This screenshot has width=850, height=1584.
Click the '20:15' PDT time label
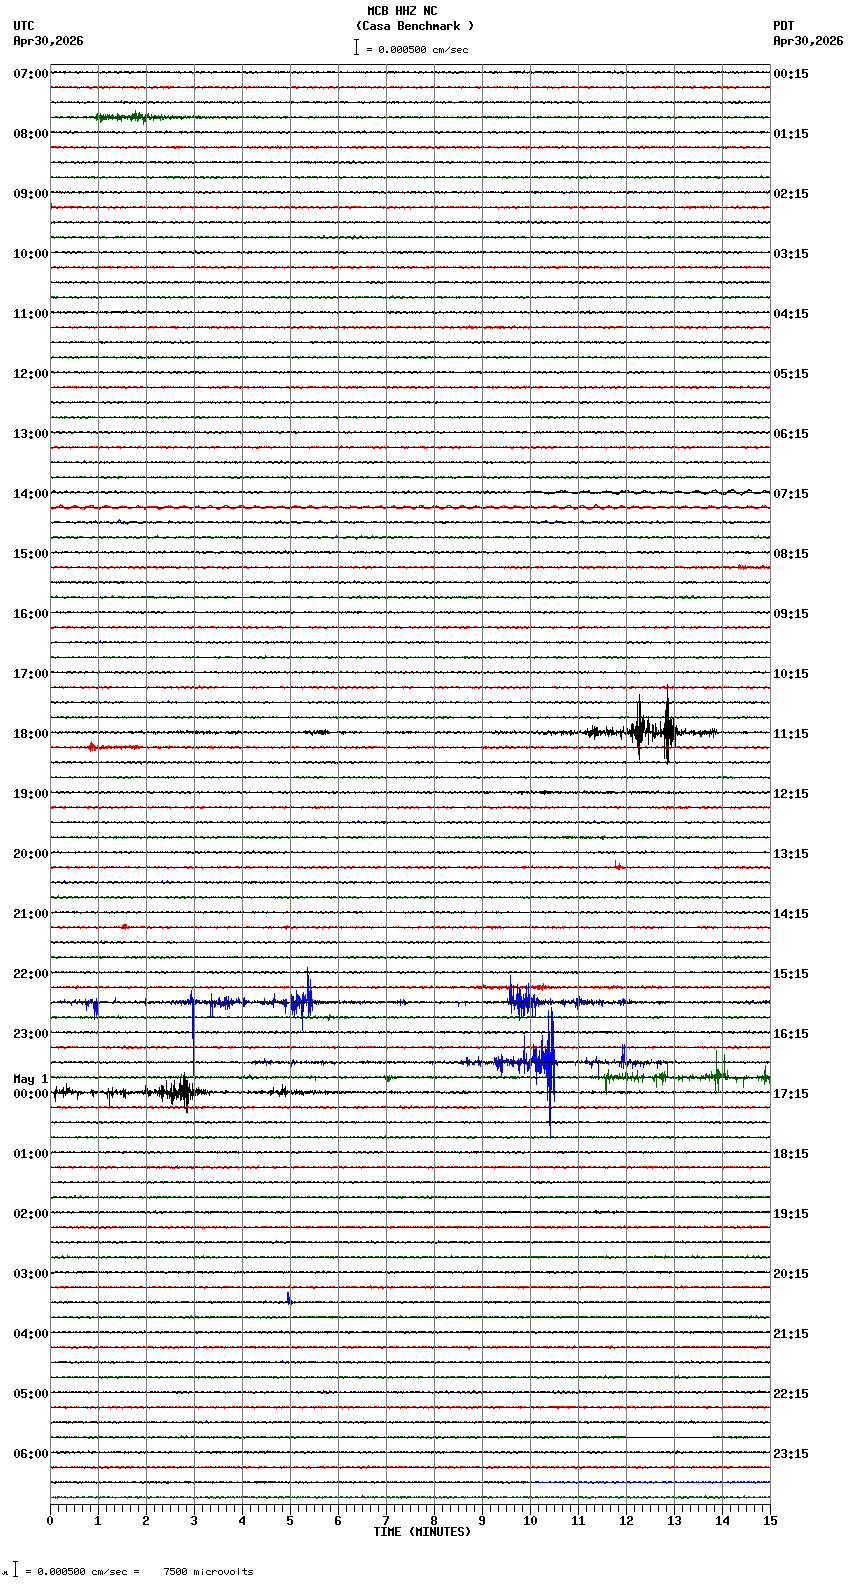tap(791, 1274)
